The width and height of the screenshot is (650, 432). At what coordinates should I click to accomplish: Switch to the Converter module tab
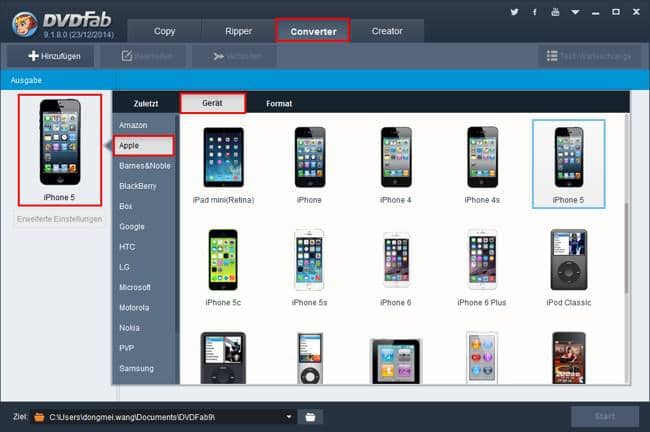(x=313, y=31)
